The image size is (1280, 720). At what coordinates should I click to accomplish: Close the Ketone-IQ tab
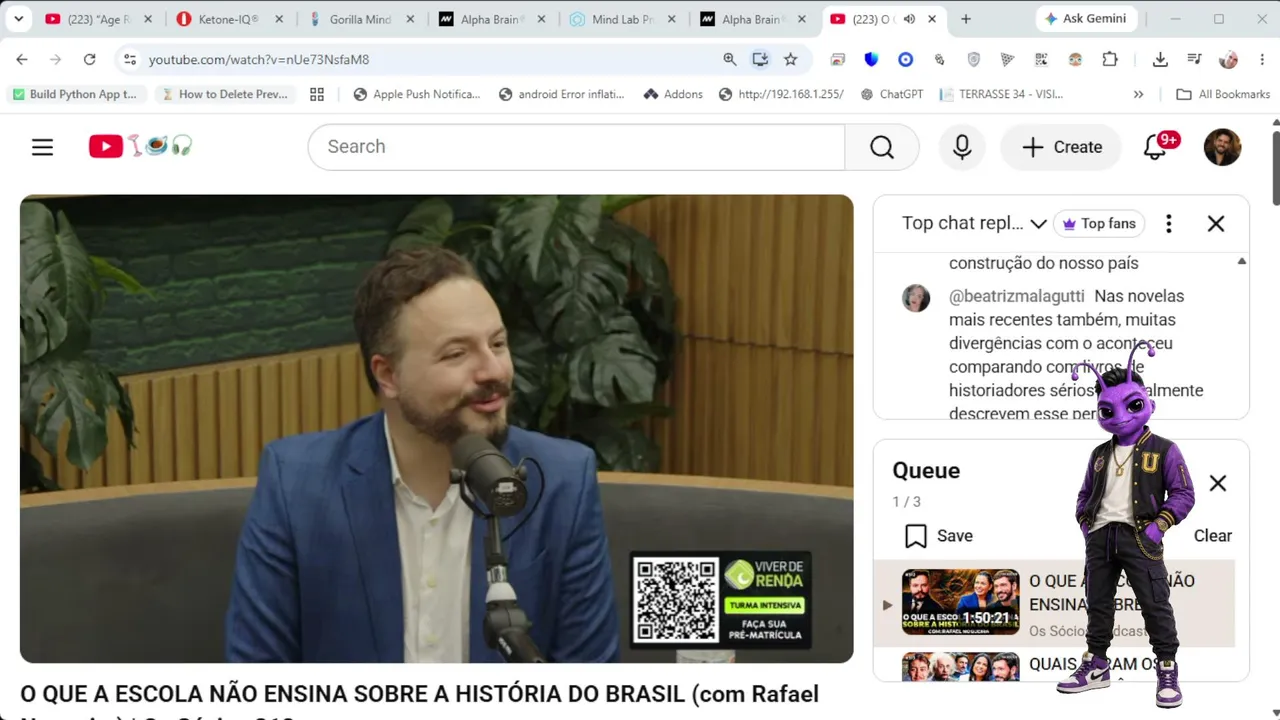coord(278,19)
